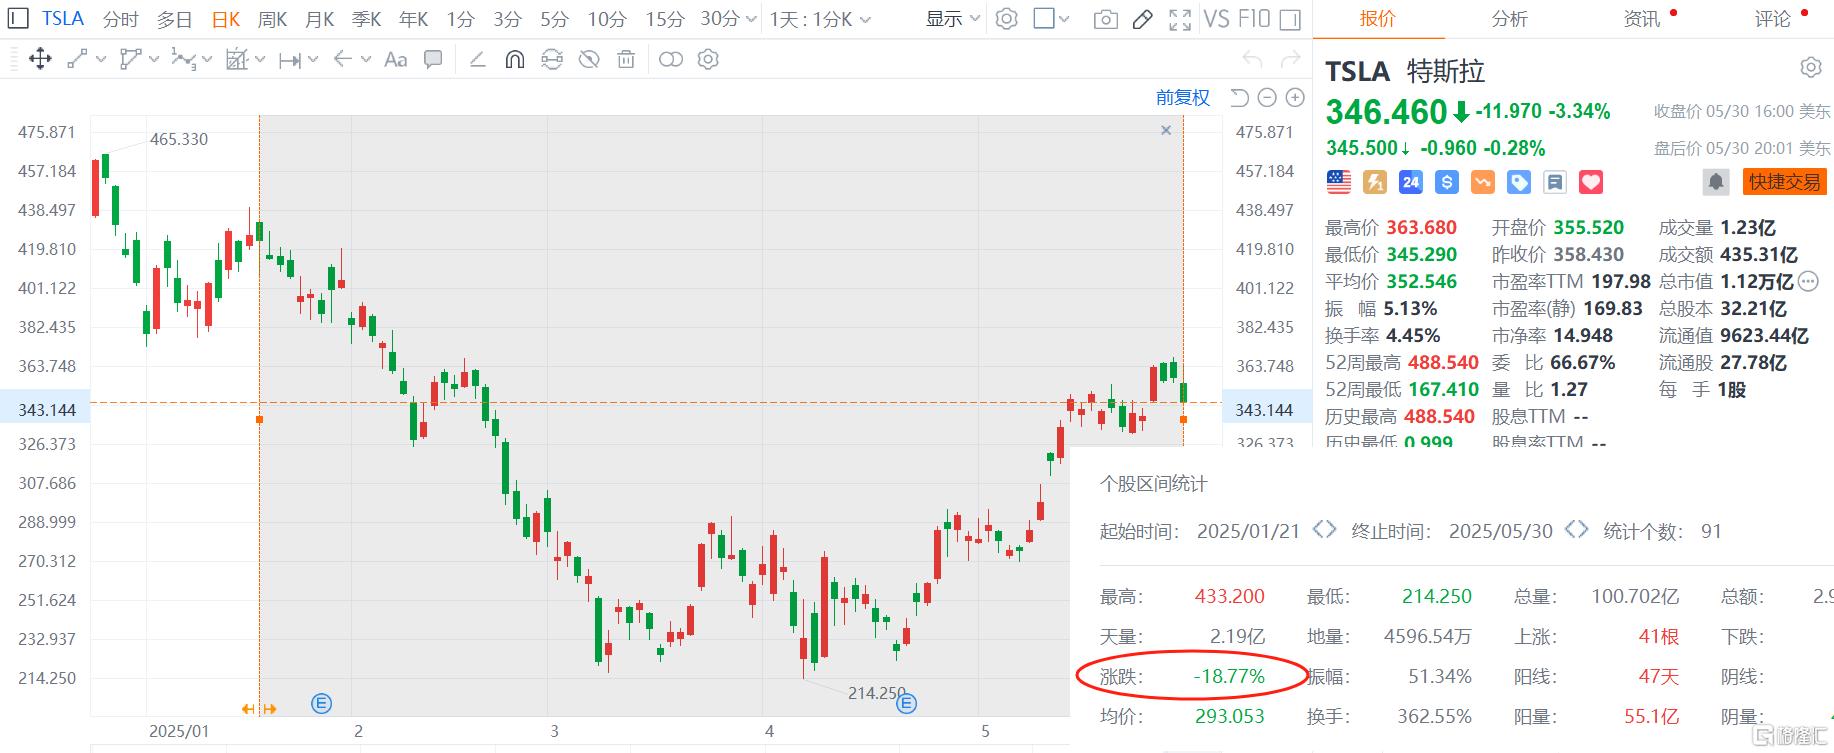The height and width of the screenshot is (753, 1834).
Task: Toggle the left sidebar panel icon
Action: point(19,19)
